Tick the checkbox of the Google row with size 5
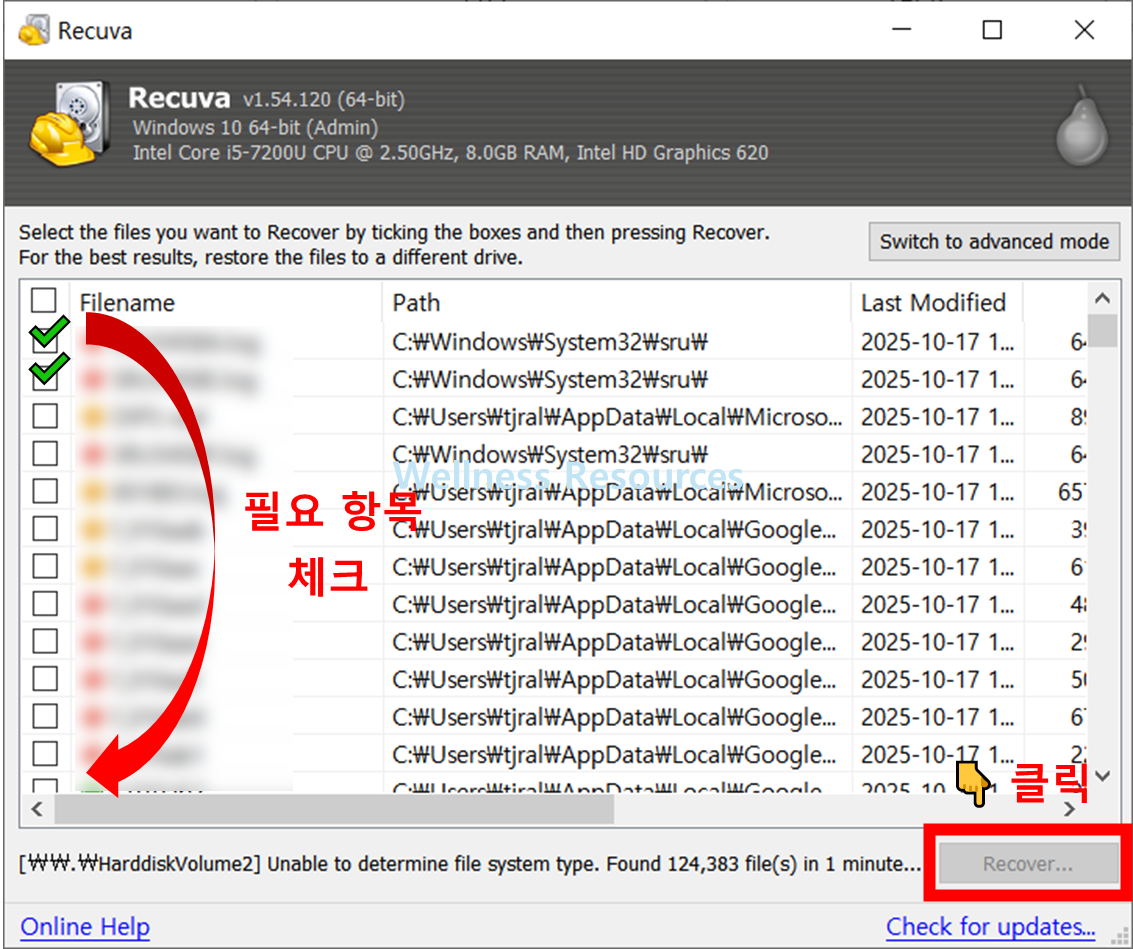Image resolution: width=1133 pixels, height=949 pixels. click(x=45, y=679)
